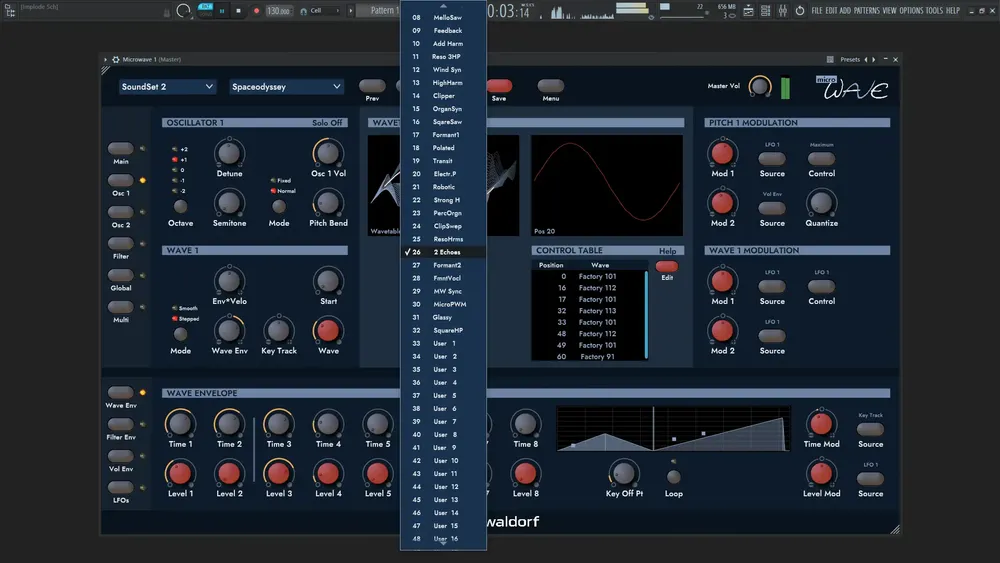Viewport: 1000px width, 563px height.
Task: Toggle the envelope Loop switch
Action: (x=673, y=476)
